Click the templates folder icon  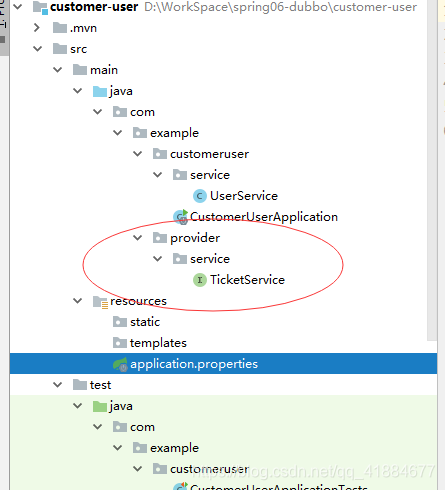(x=120, y=343)
